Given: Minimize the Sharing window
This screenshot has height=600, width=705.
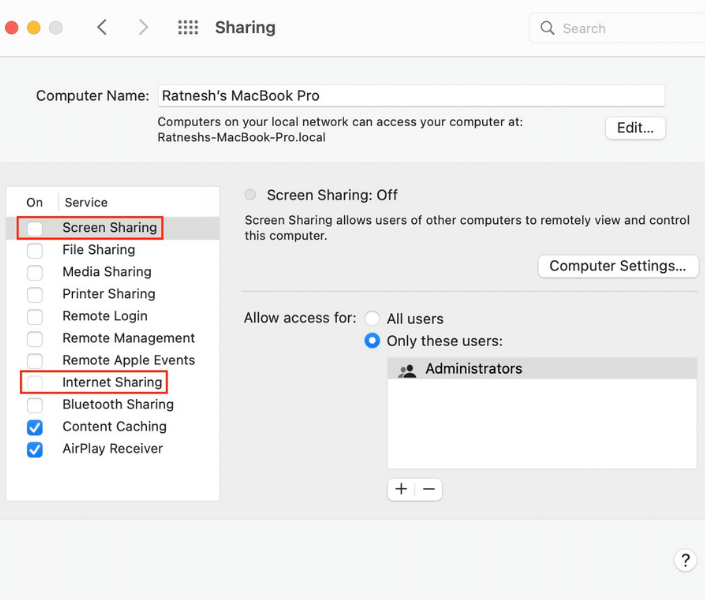Looking at the screenshot, I should coord(34,28).
